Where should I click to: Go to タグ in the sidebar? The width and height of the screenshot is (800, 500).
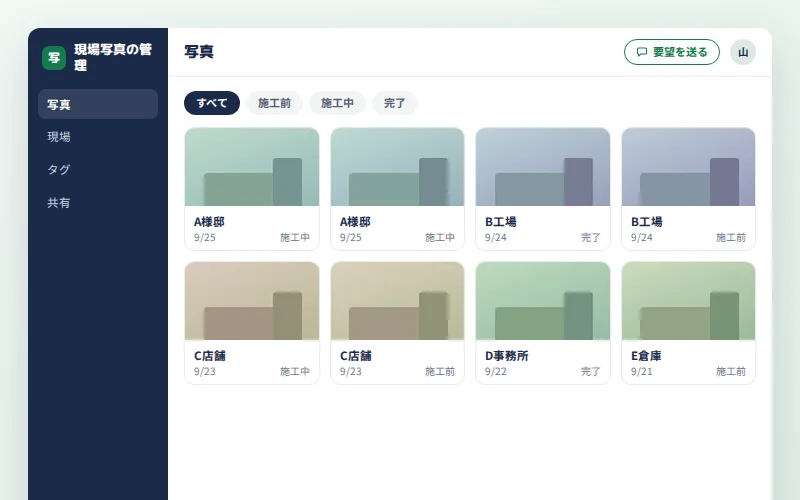98,169
